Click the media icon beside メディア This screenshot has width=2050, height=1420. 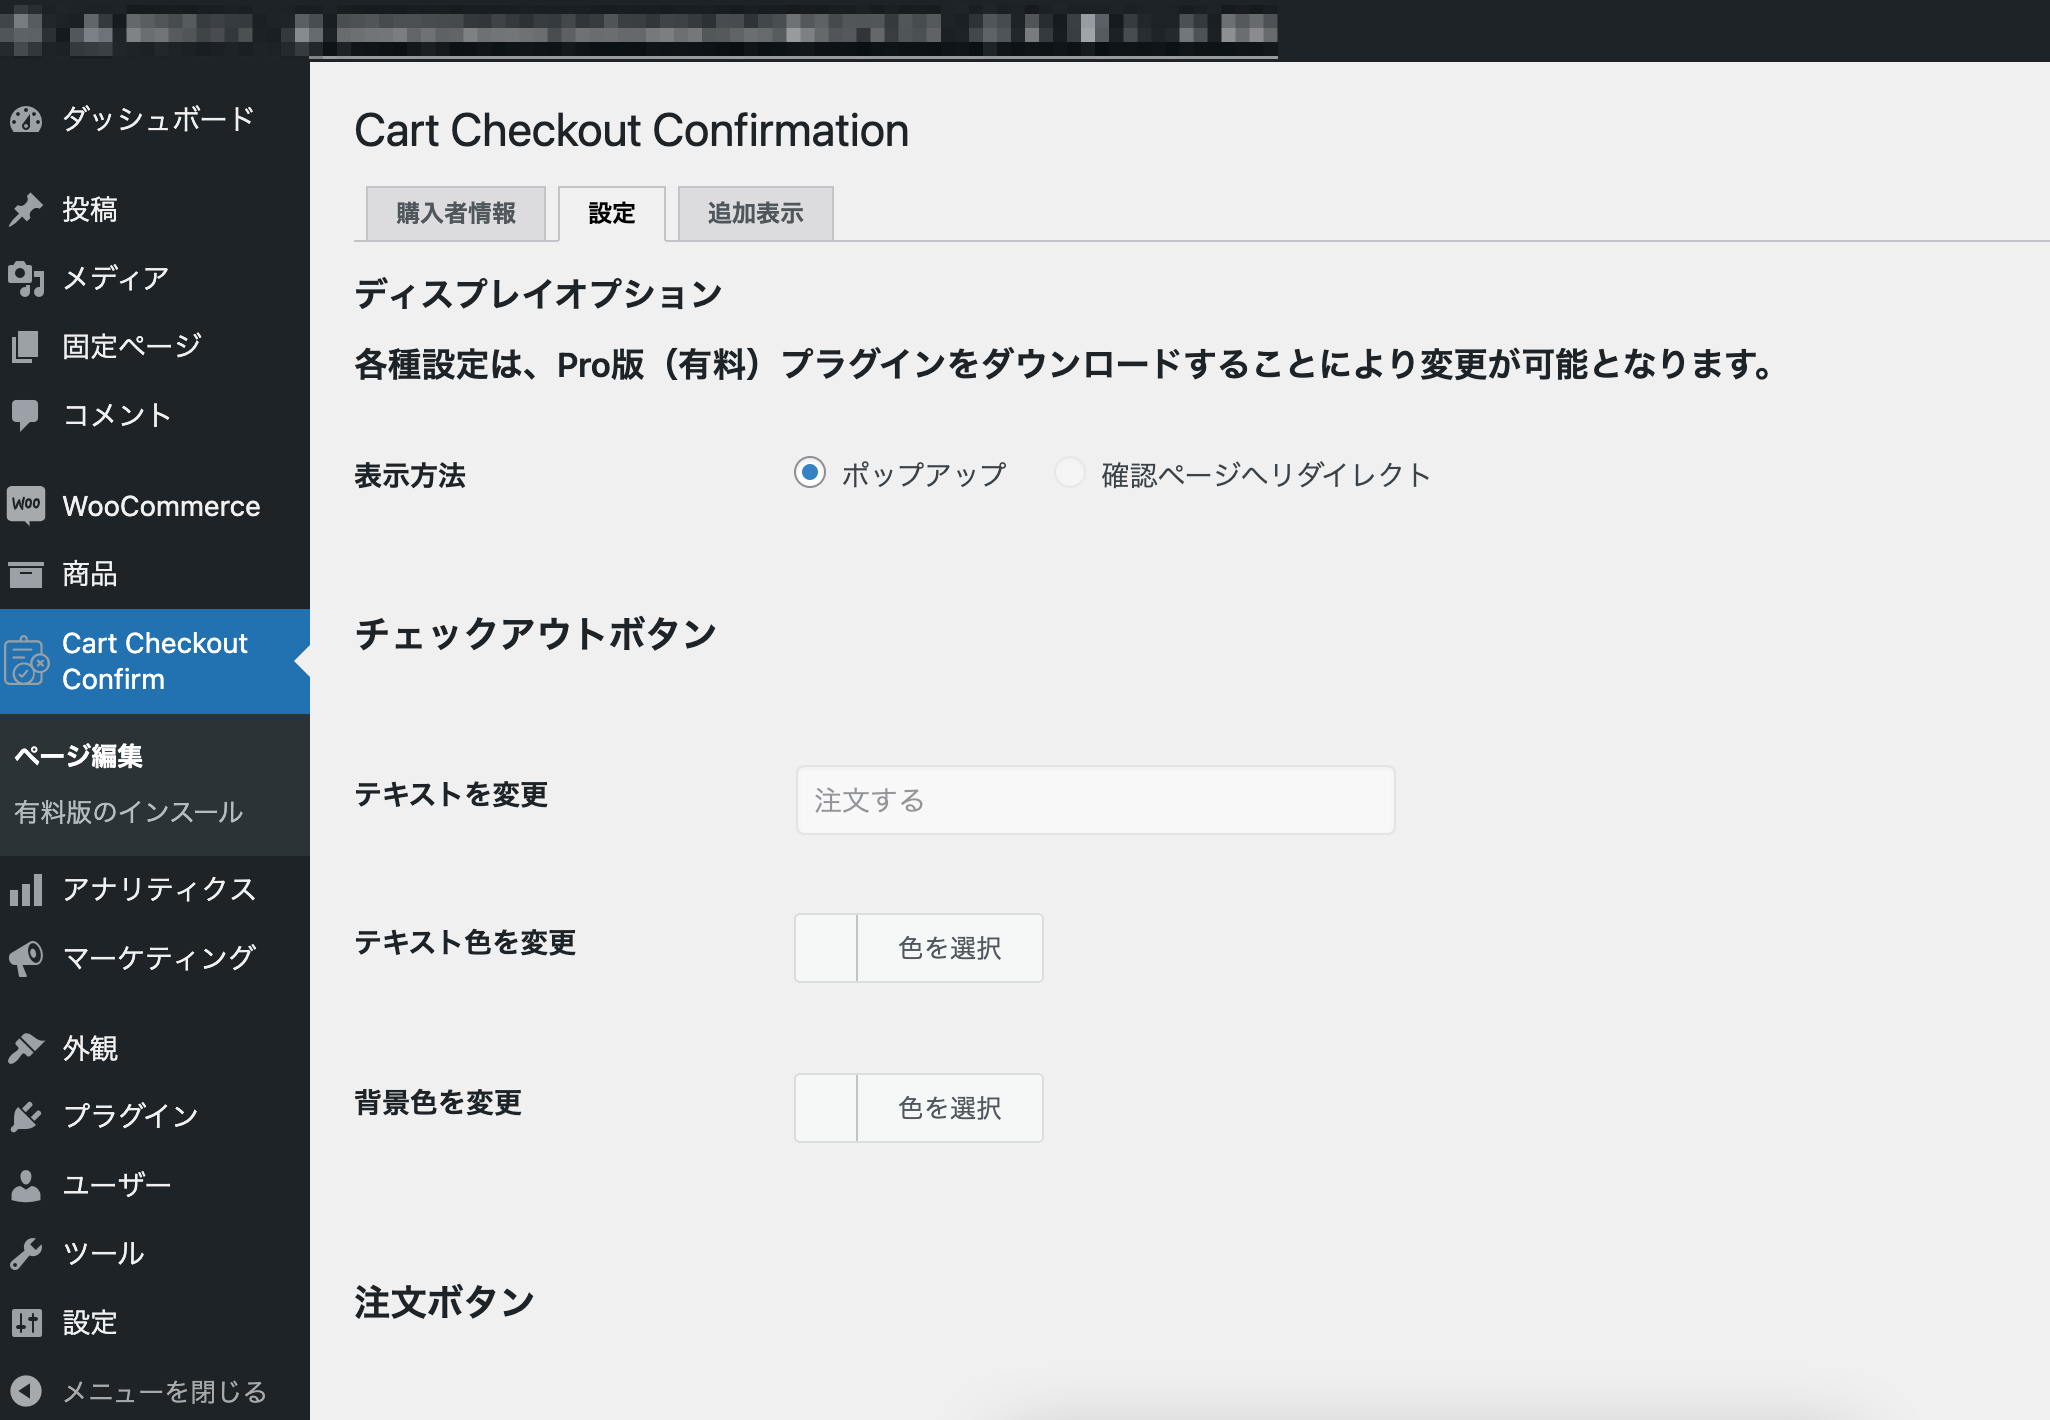(26, 279)
